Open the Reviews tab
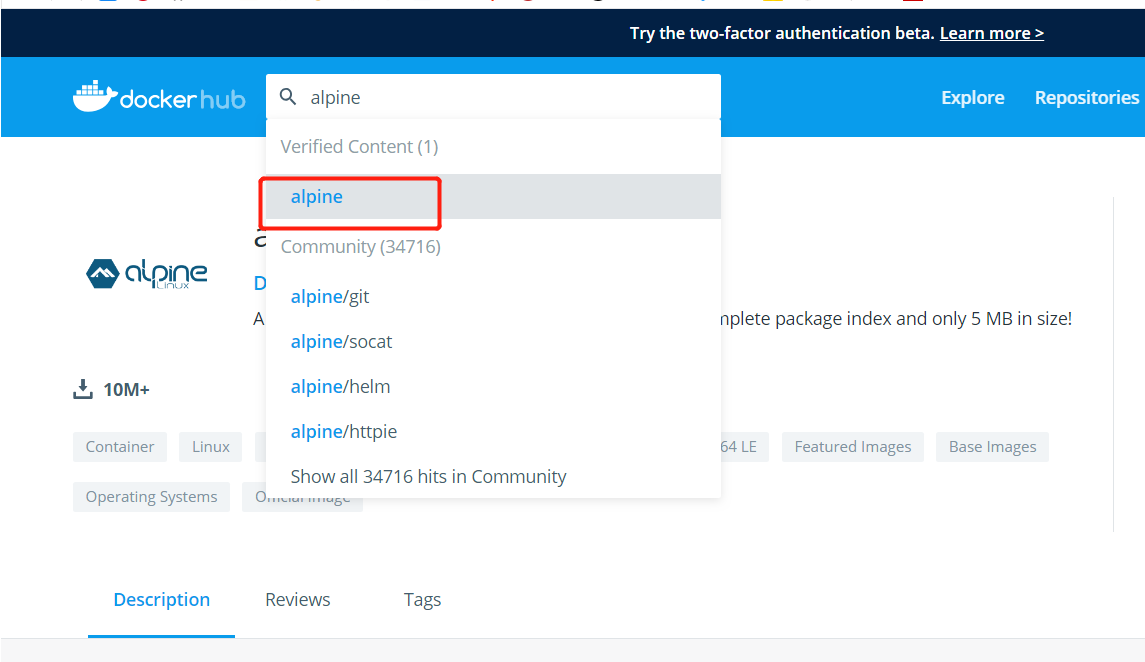This screenshot has width=1145, height=662. click(x=297, y=600)
